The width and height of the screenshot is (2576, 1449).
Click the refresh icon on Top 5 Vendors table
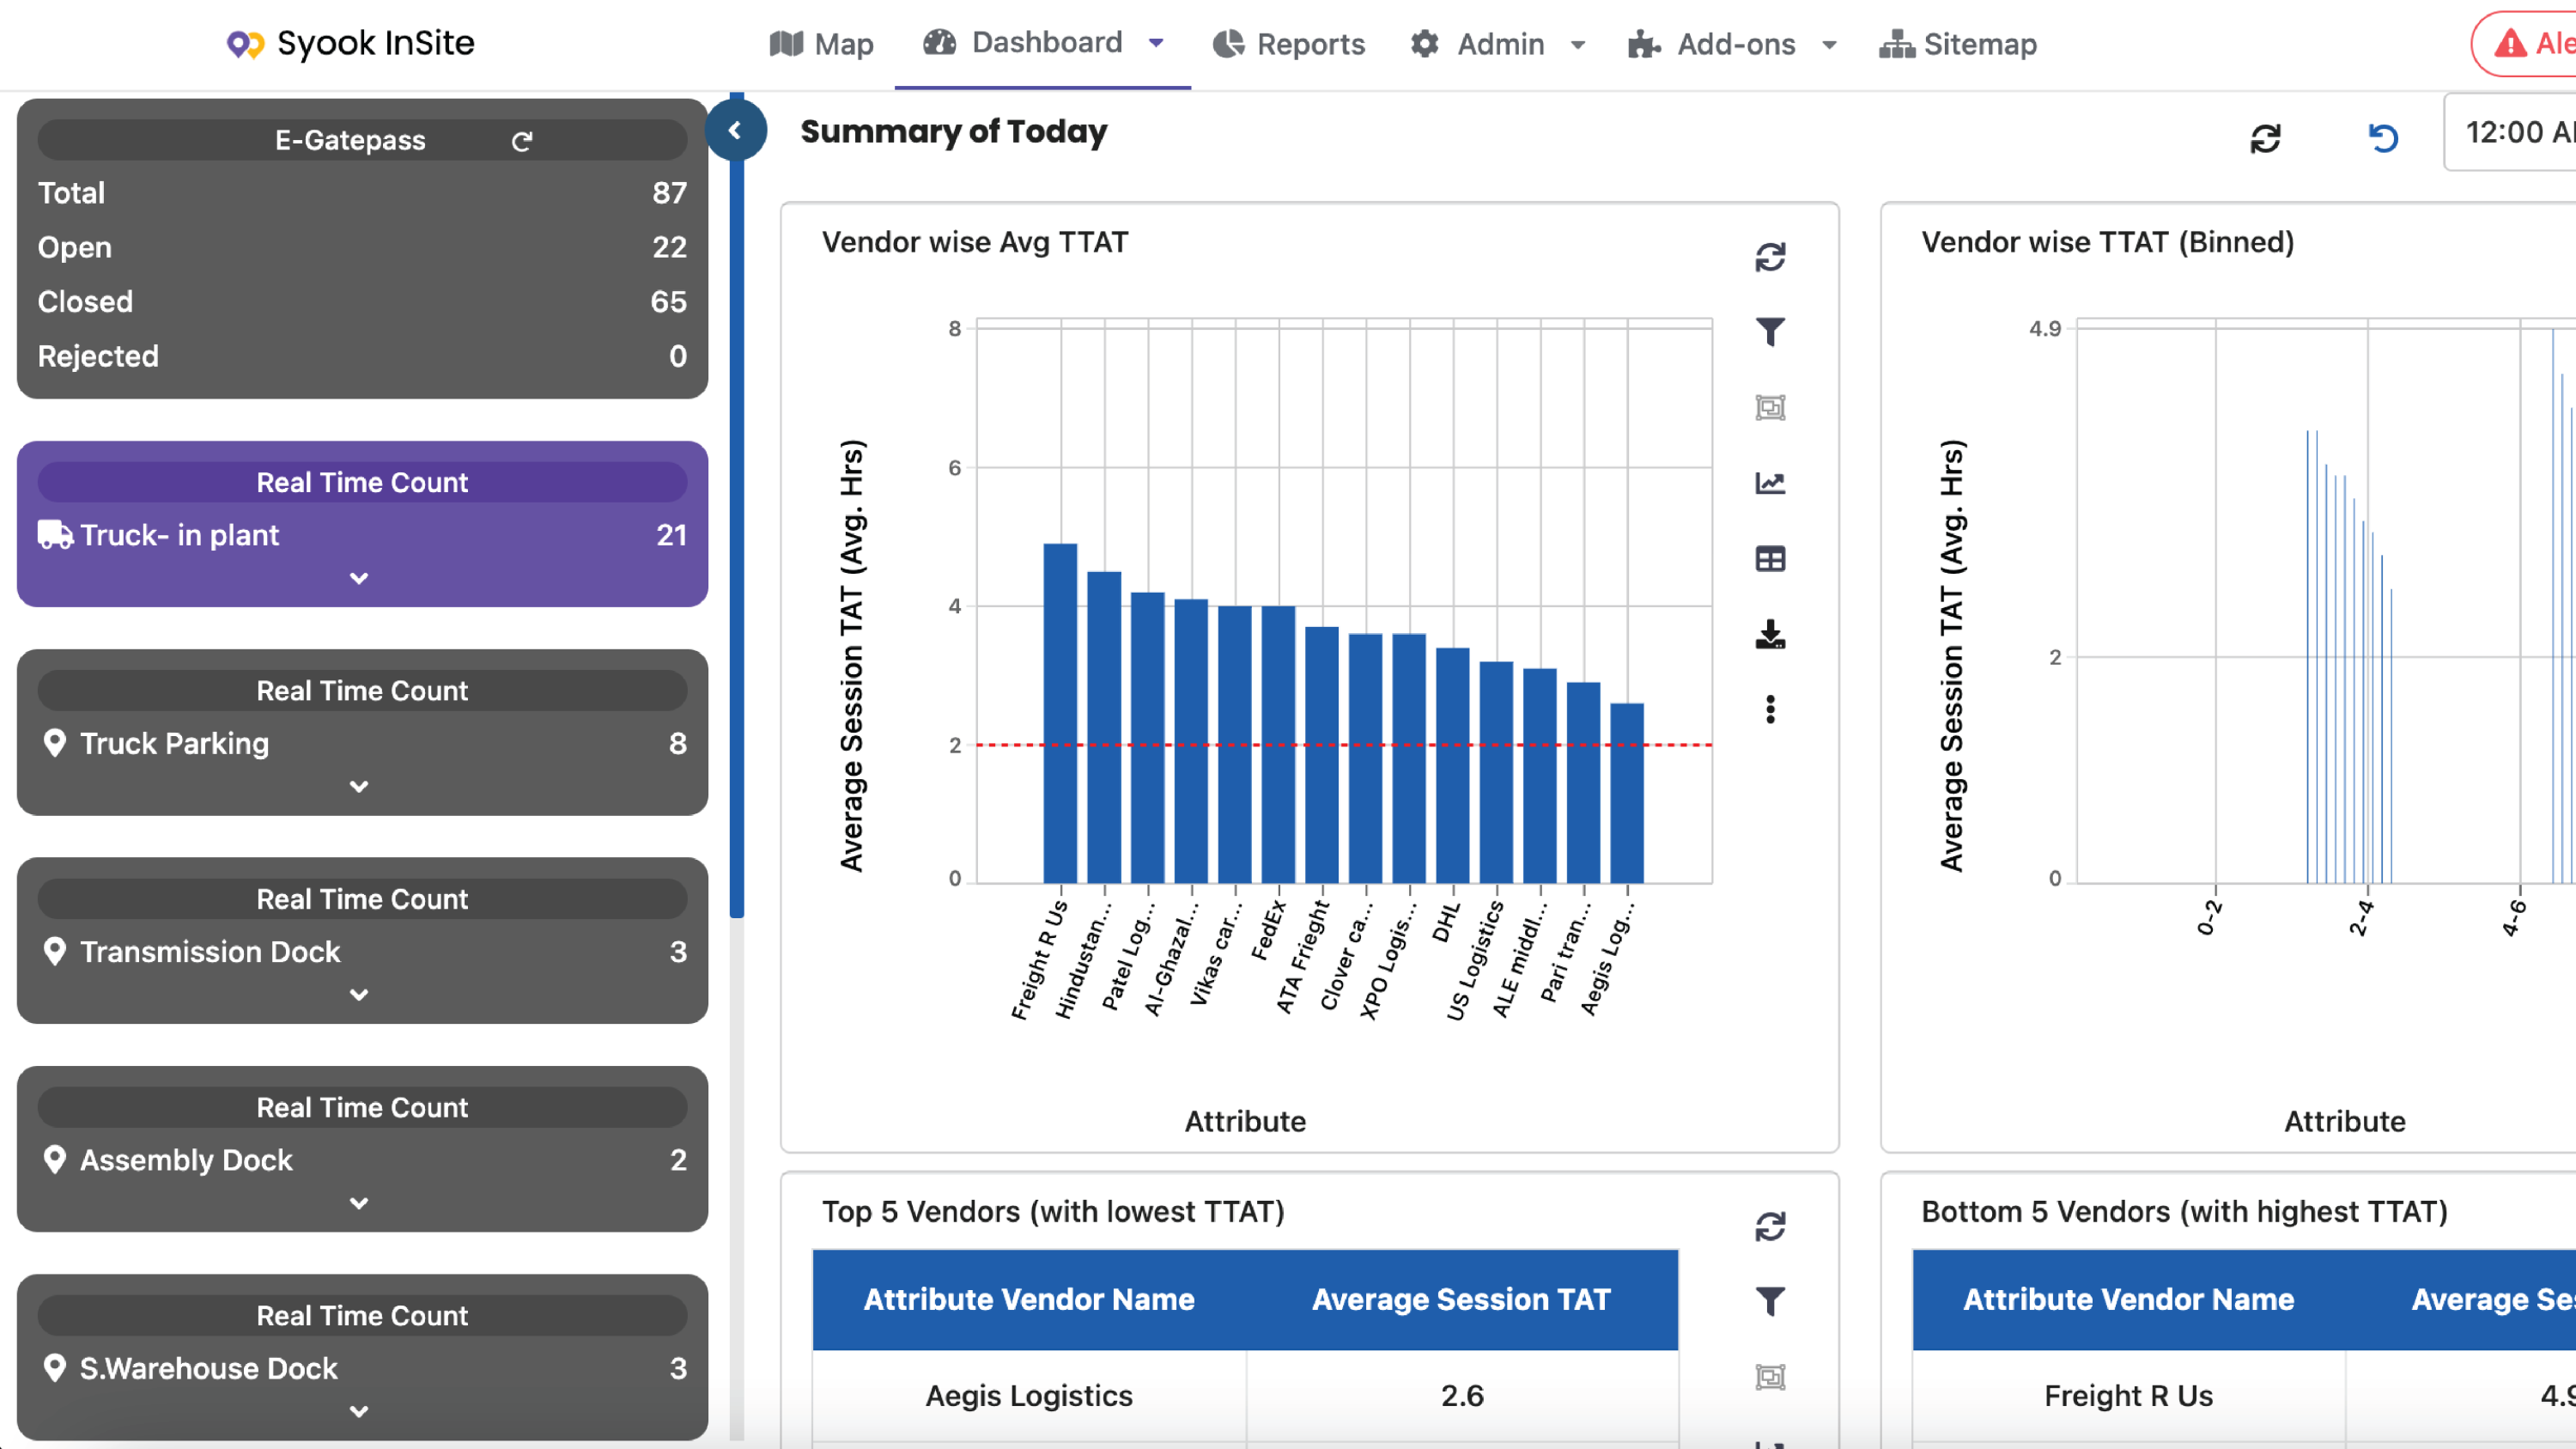(1769, 1226)
